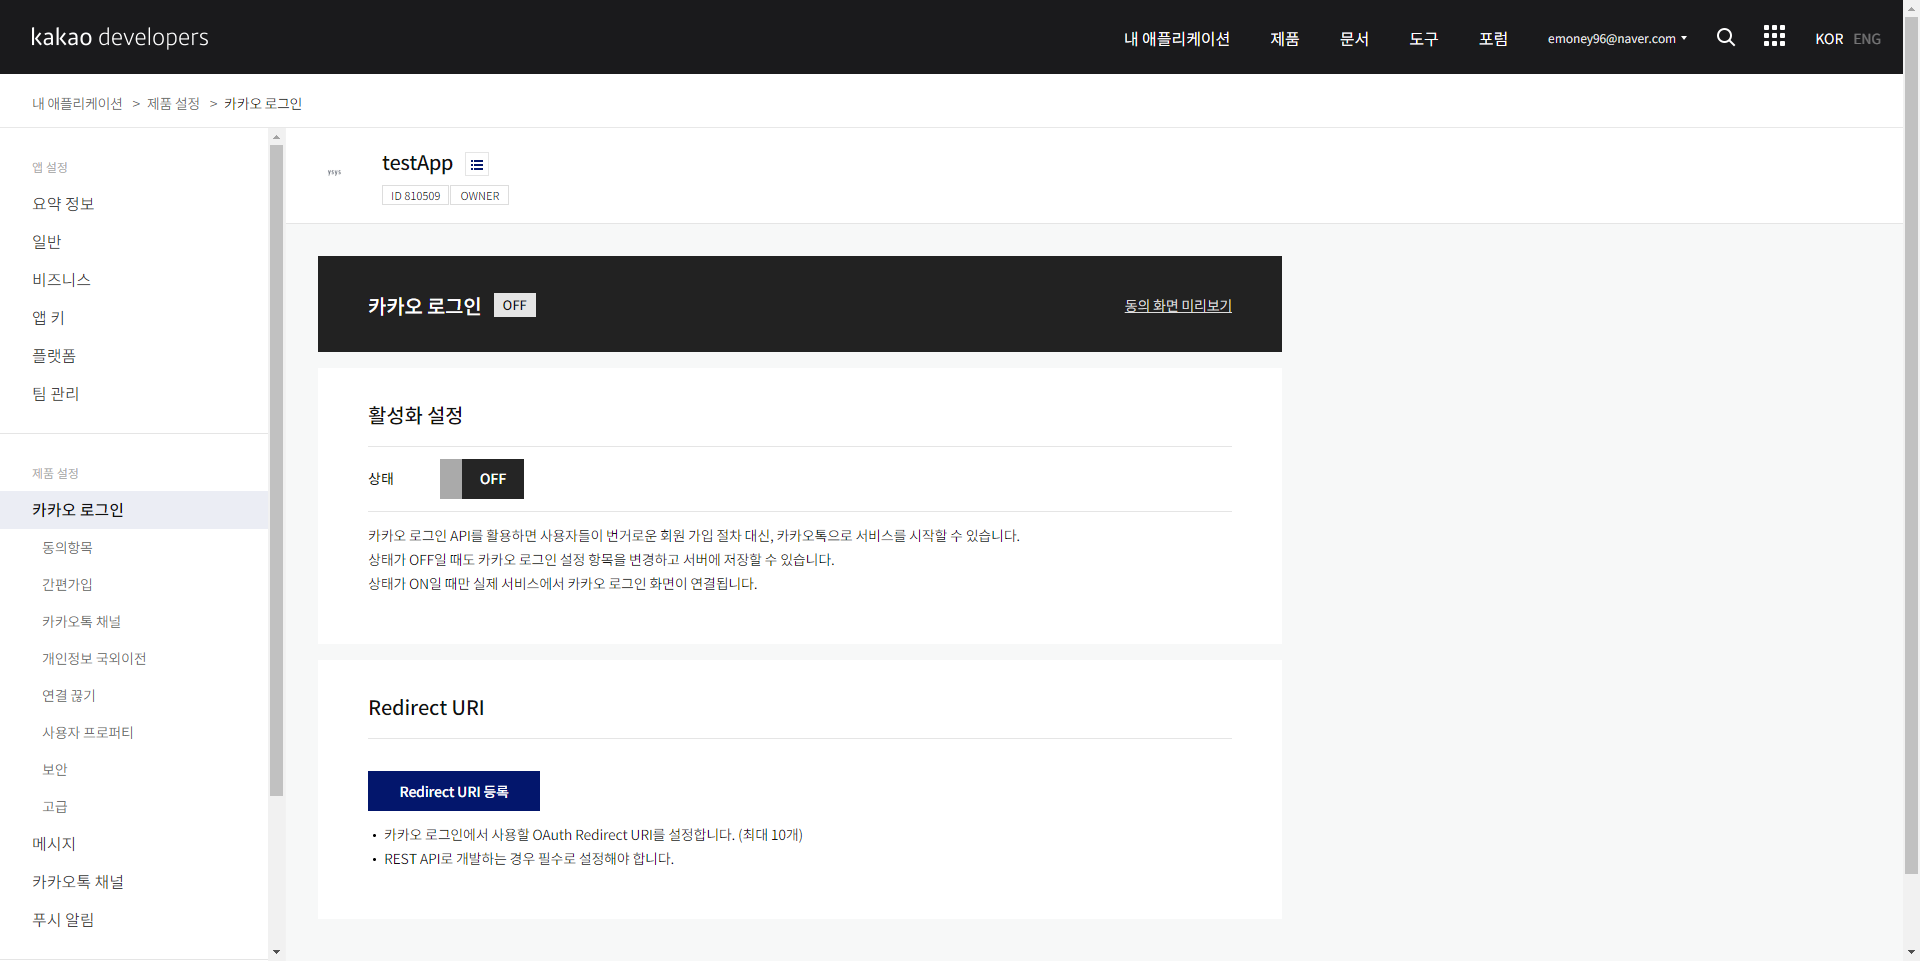
Task: Select 메시지 in sidebar
Action: click(54, 844)
